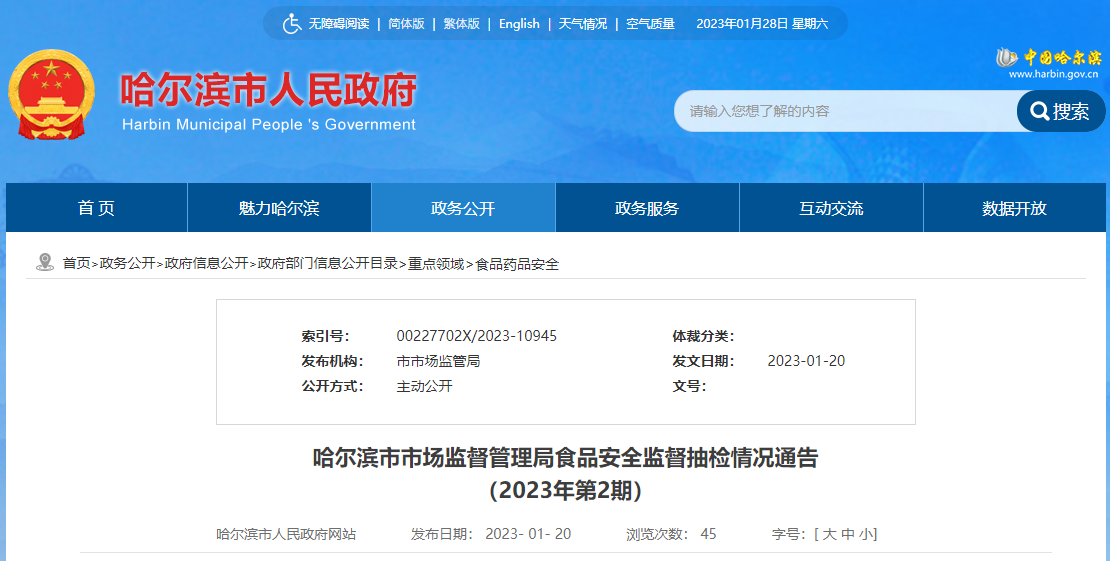The width and height of the screenshot is (1110, 561).
Task: Open the 政务服务 navigation tab
Action: pos(647,208)
